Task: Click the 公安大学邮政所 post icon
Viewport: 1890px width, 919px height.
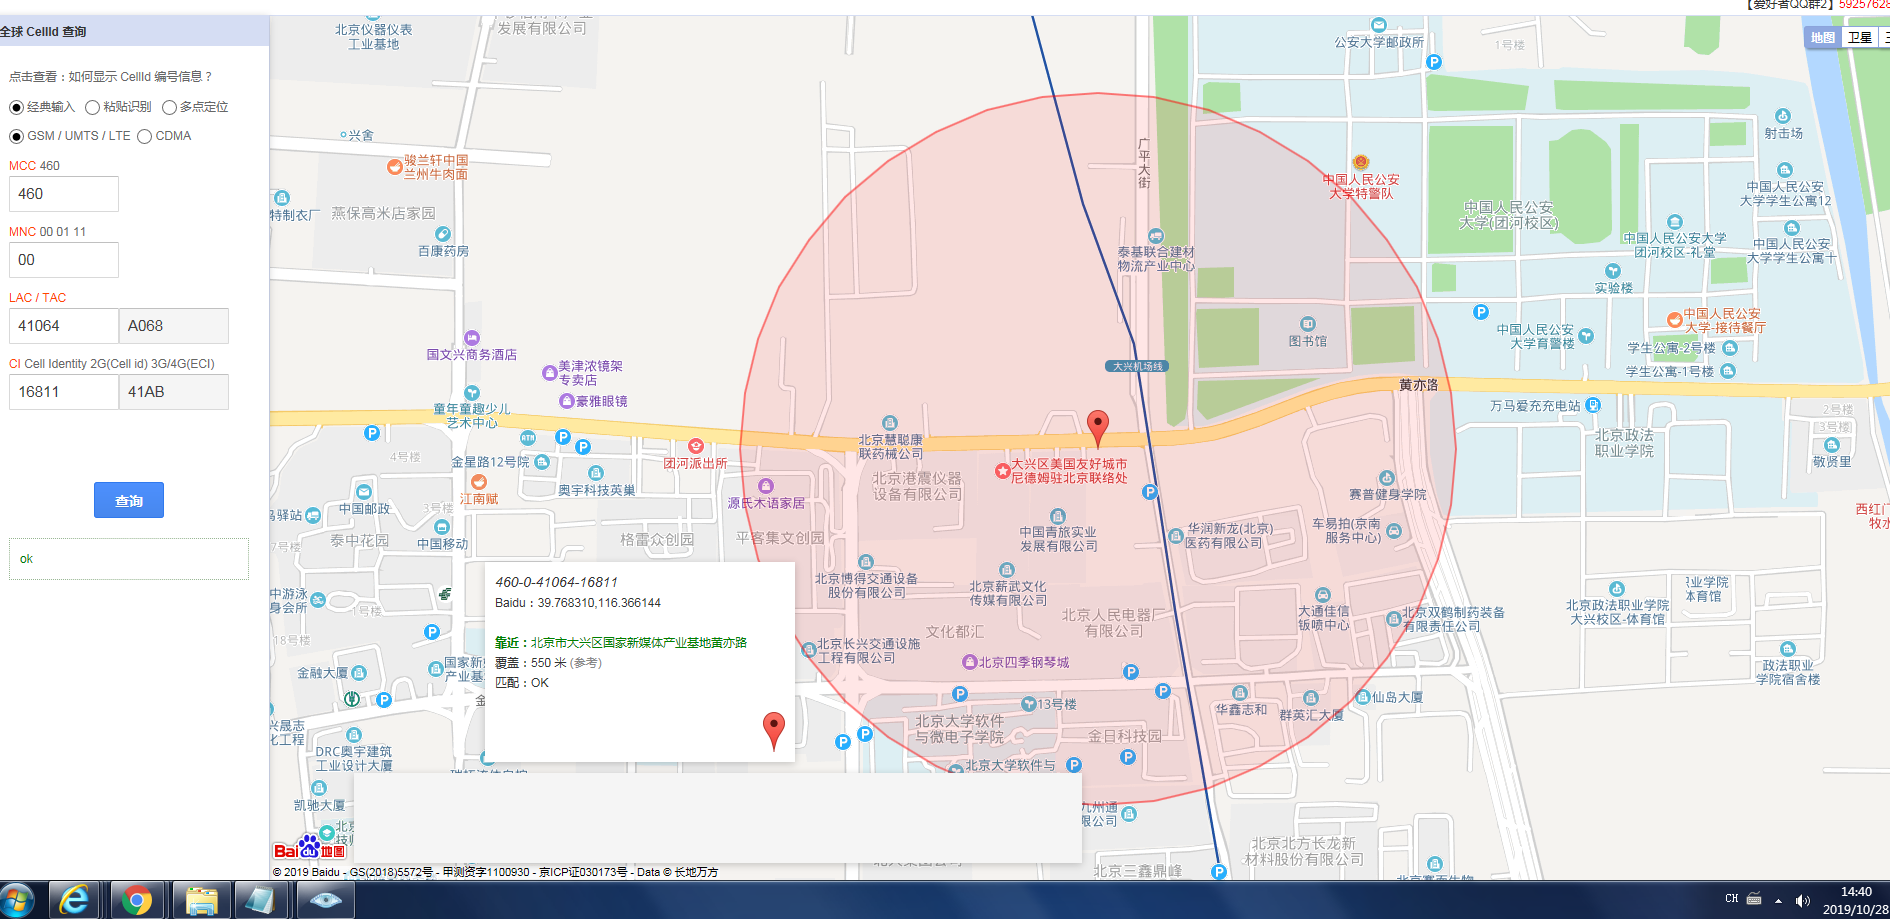Action: [1379, 25]
